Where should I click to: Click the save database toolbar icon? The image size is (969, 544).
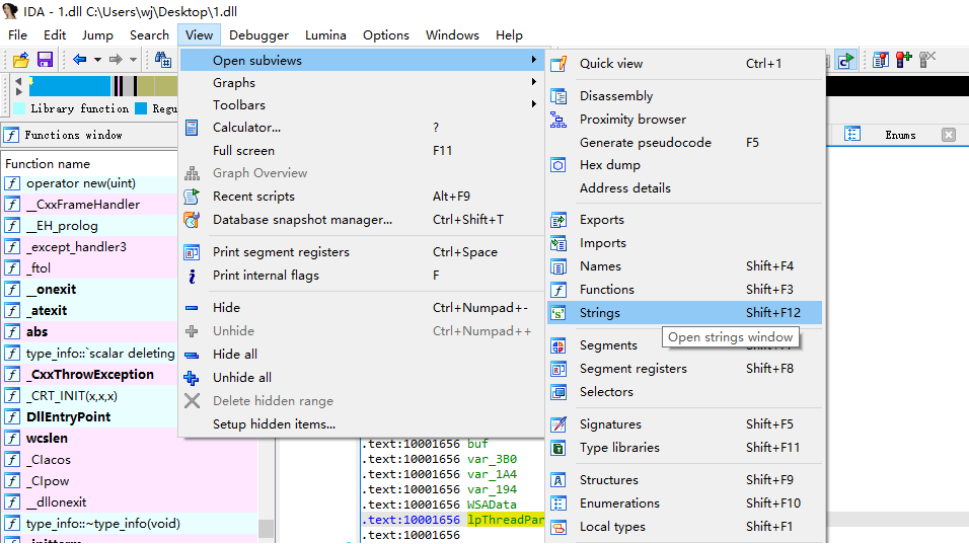point(45,60)
